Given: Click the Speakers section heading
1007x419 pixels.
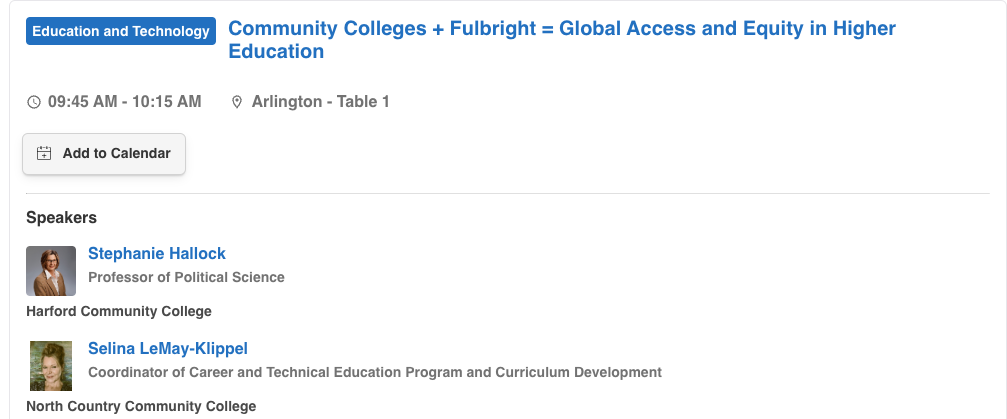Looking at the screenshot, I should [61, 217].
